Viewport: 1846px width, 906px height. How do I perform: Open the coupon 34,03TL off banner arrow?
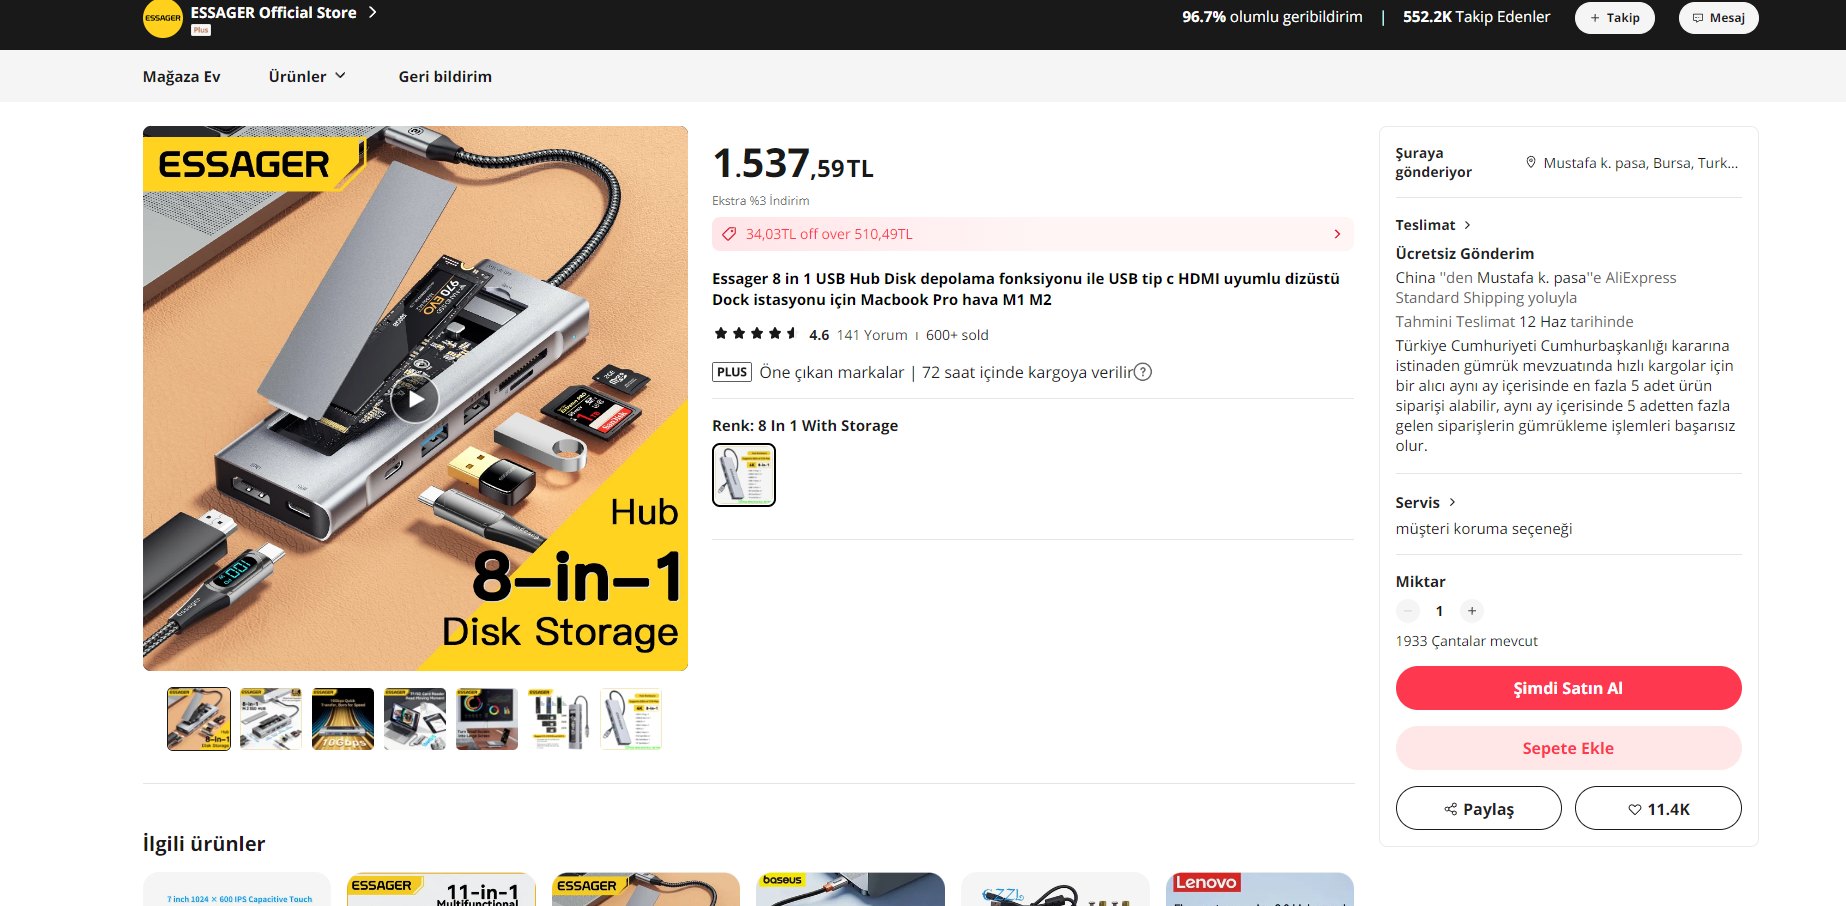pos(1337,234)
